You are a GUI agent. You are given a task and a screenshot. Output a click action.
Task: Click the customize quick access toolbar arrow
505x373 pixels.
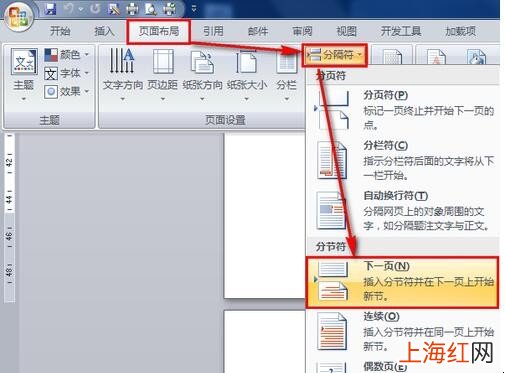[x=194, y=9]
